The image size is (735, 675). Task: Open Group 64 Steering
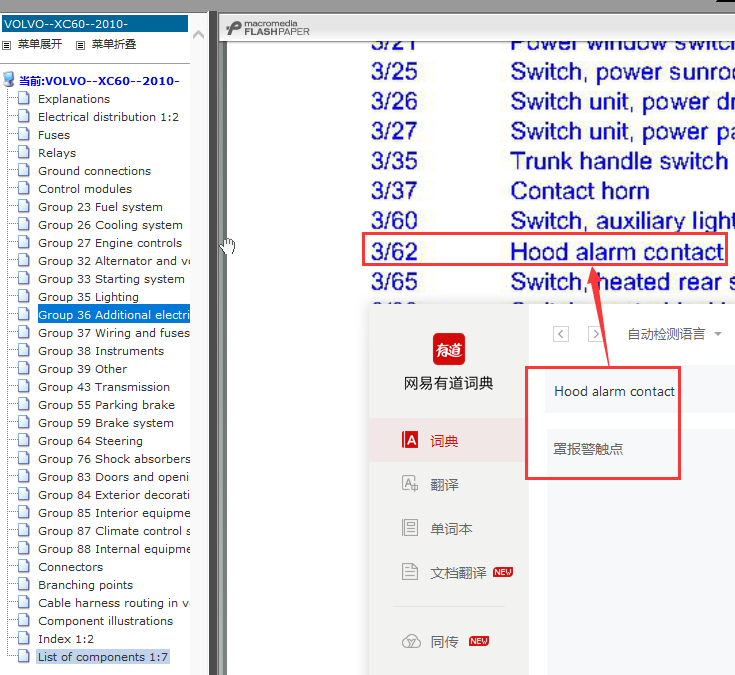(90, 441)
